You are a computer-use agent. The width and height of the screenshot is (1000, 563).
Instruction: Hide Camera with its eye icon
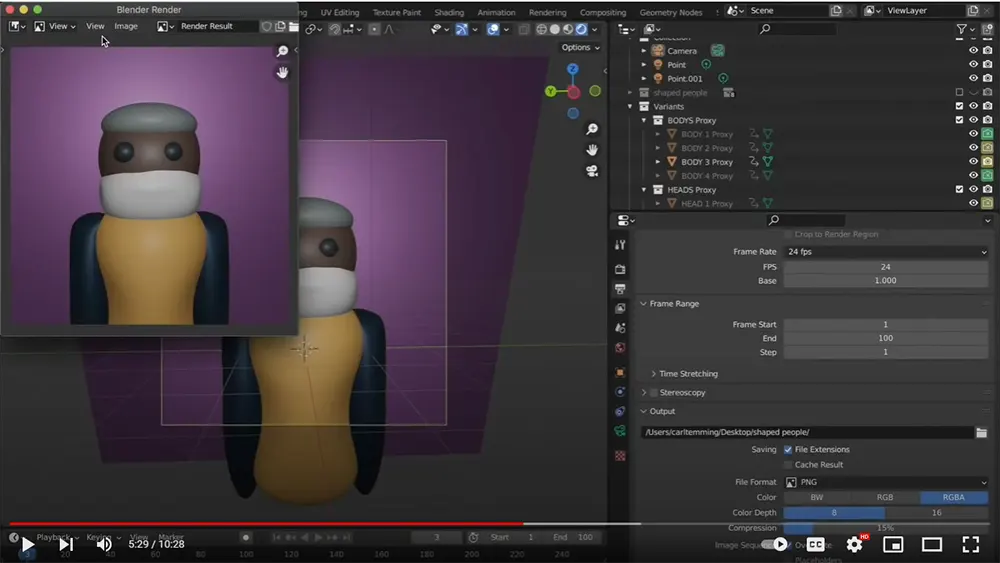(973, 50)
